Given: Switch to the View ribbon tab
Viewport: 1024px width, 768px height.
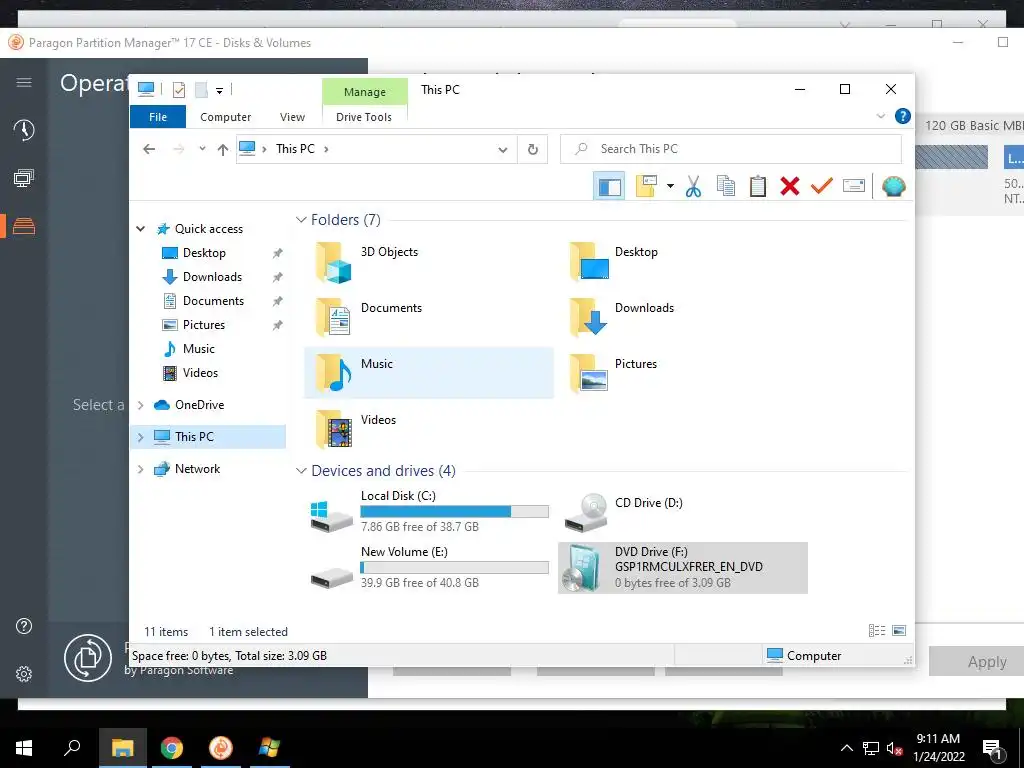Looking at the screenshot, I should click(292, 117).
